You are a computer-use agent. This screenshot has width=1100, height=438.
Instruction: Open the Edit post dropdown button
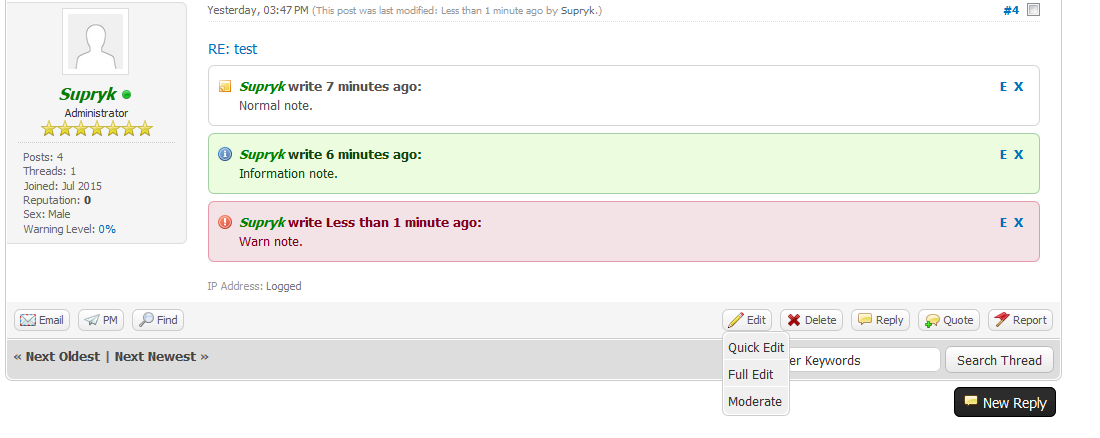coord(747,320)
